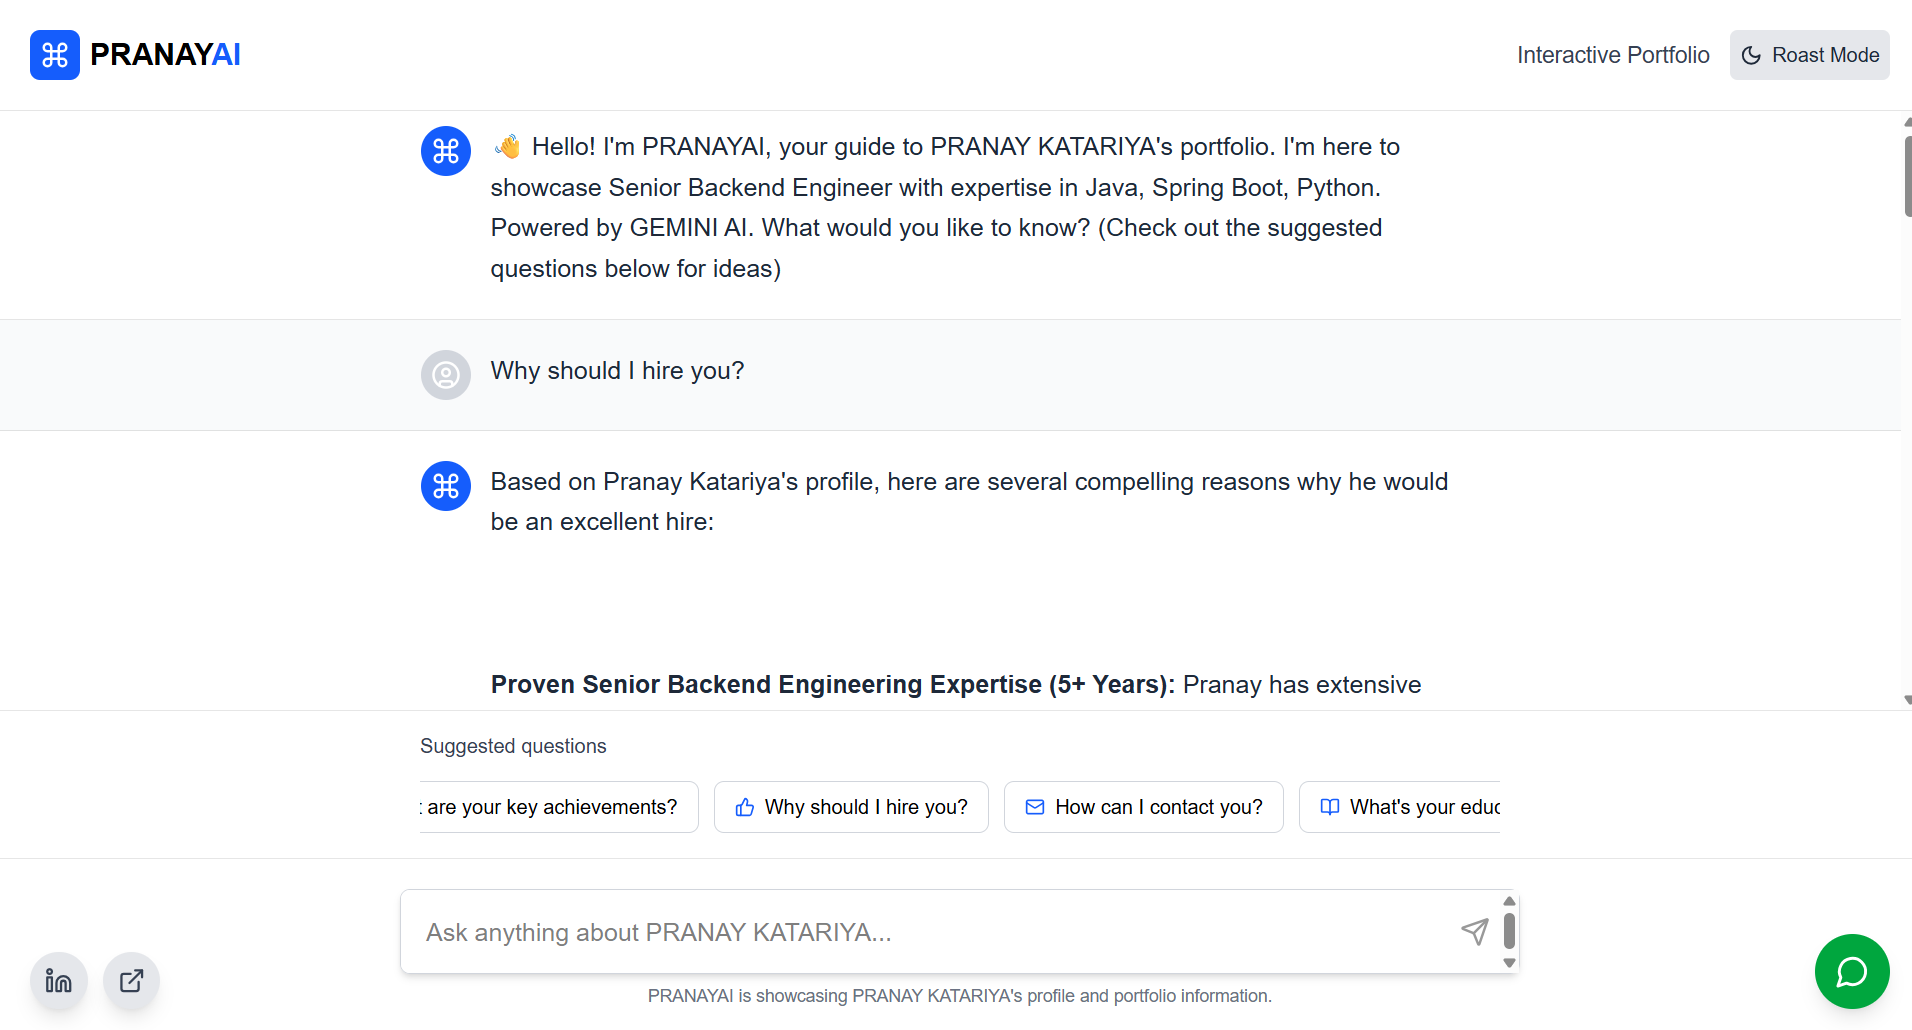Click the PRANAYAI command logo icon
This screenshot has height=1030, width=1912.
[x=55, y=55]
